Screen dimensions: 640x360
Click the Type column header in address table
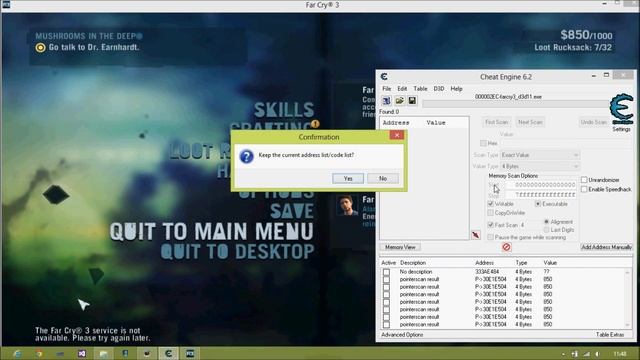pyautogui.click(x=521, y=263)
